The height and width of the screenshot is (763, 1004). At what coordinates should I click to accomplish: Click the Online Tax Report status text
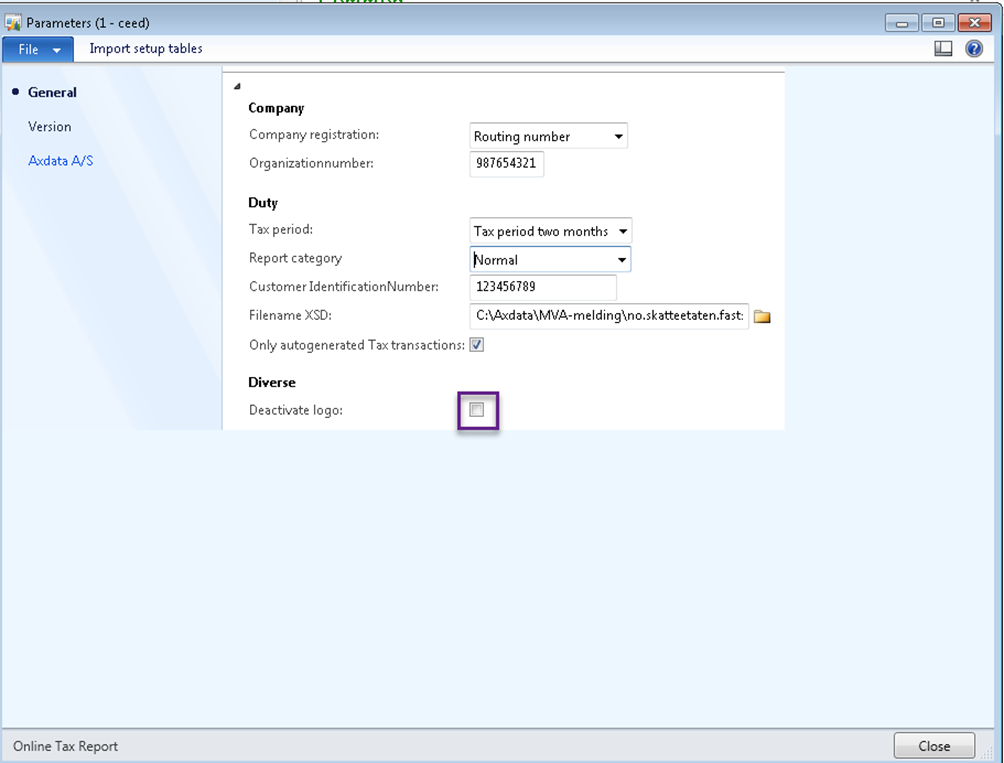(x=65, y=746)
